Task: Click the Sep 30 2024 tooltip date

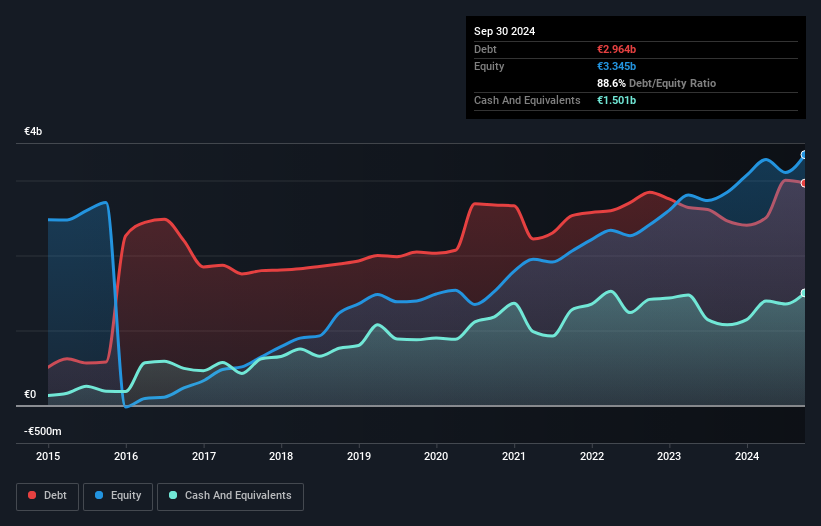Action: coord(504,31)
